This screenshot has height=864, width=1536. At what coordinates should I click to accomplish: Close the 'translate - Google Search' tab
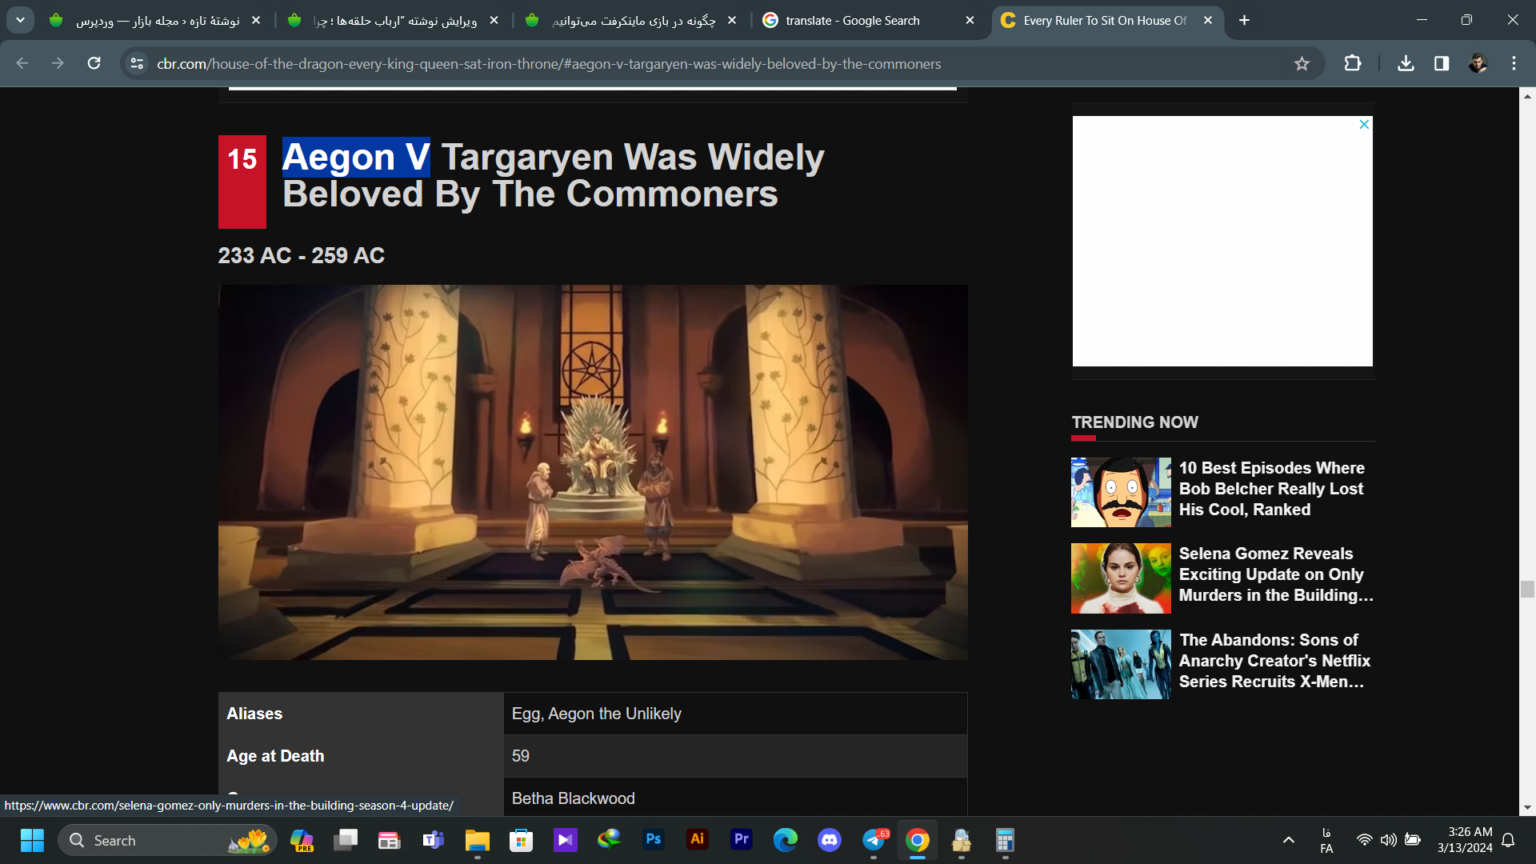(x=970, y=20)
